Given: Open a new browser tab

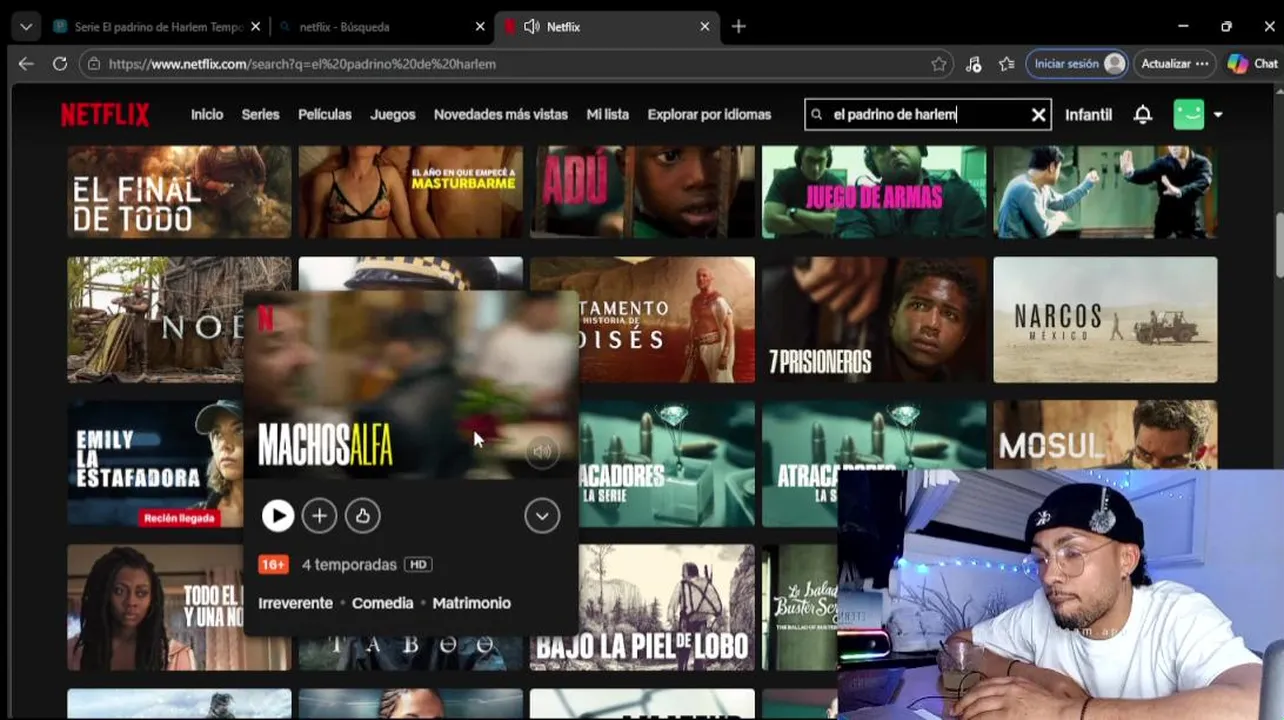Looking at the screenshot, I should (738, 27).
